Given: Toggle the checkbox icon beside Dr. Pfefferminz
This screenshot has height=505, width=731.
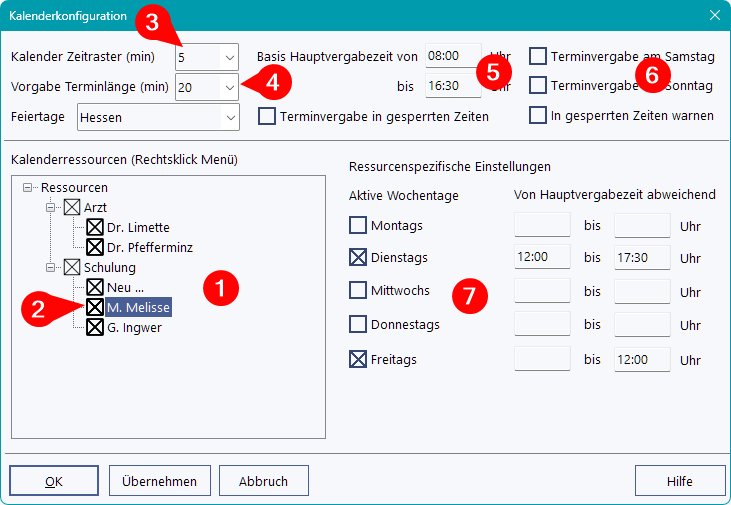Looking at the screenshot, I should click(x=95, y=246).
